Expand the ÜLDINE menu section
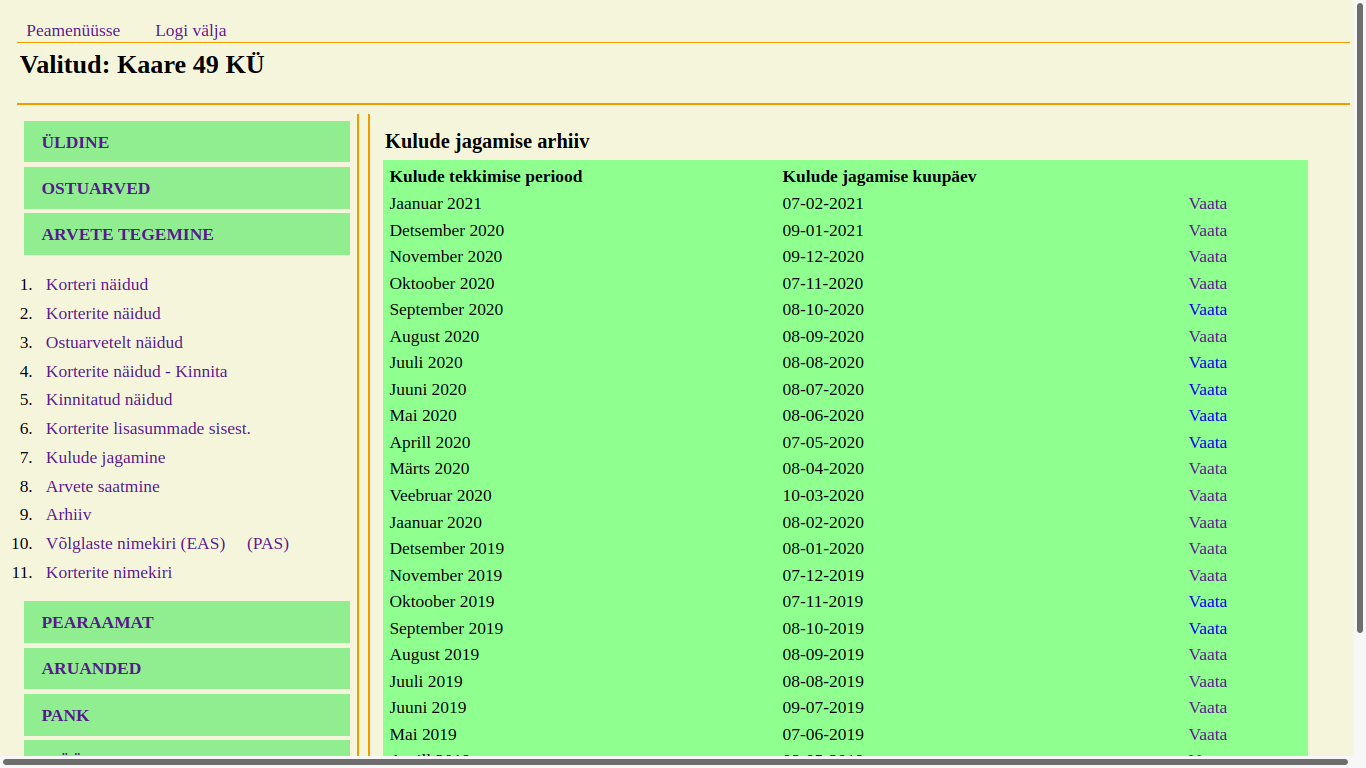This screenshot has width=1366, height=768. coord(75,142)
